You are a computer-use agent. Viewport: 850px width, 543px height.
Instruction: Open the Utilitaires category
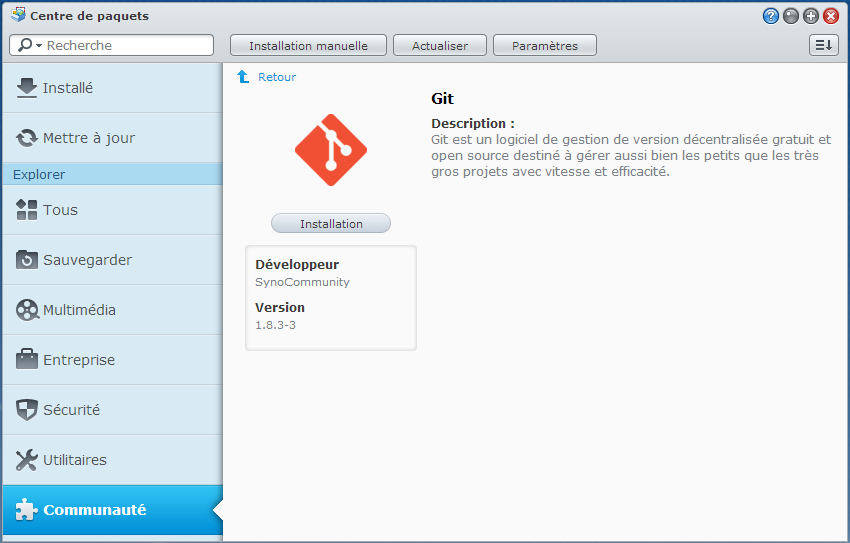coord(113,460)
